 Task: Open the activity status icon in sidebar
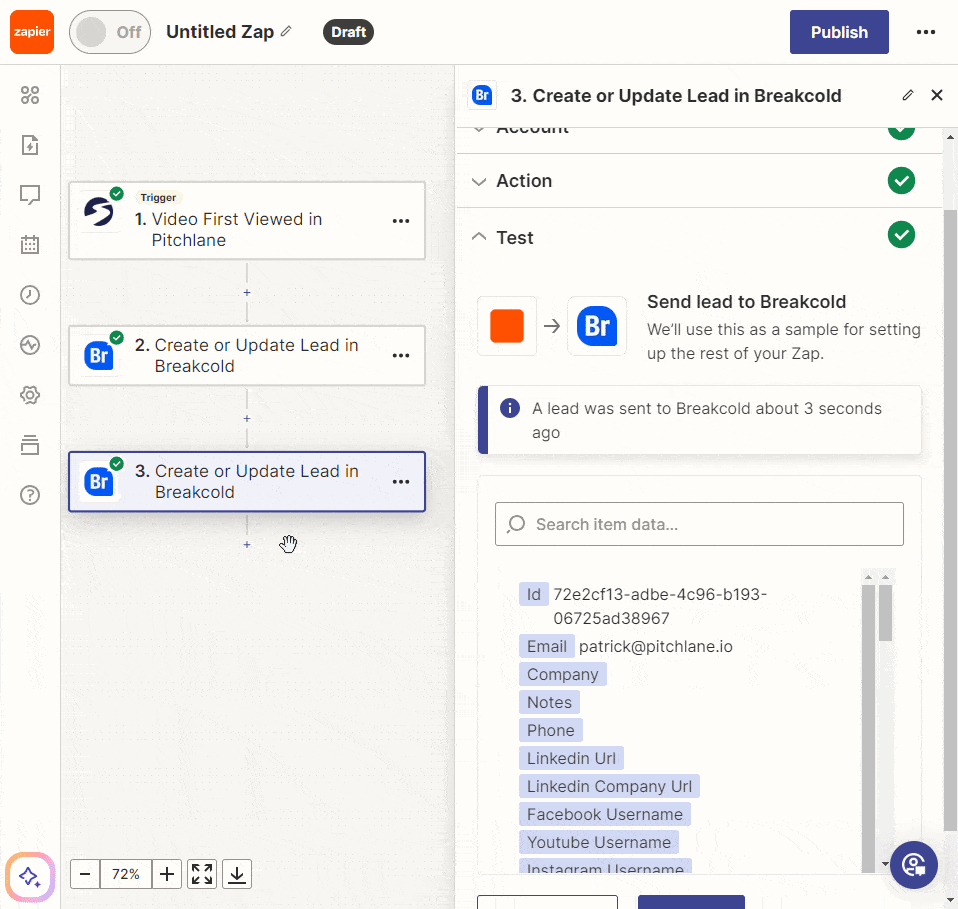30,345
